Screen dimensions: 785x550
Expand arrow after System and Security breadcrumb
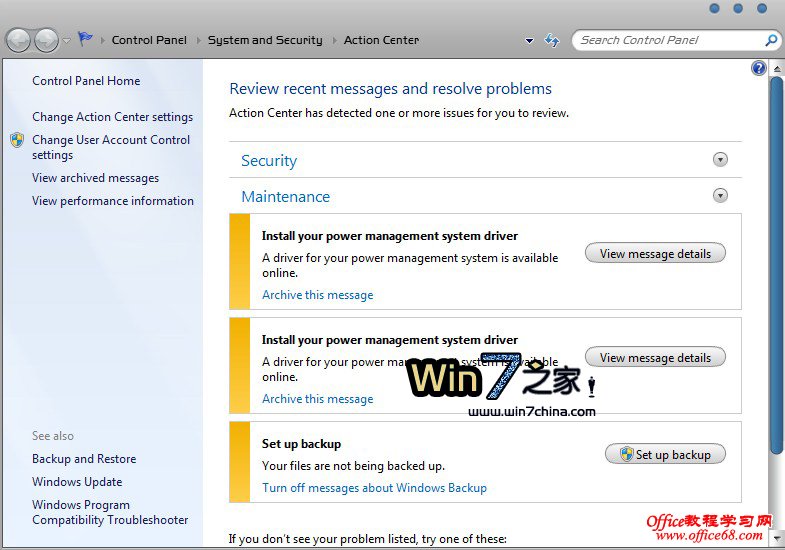334,41
